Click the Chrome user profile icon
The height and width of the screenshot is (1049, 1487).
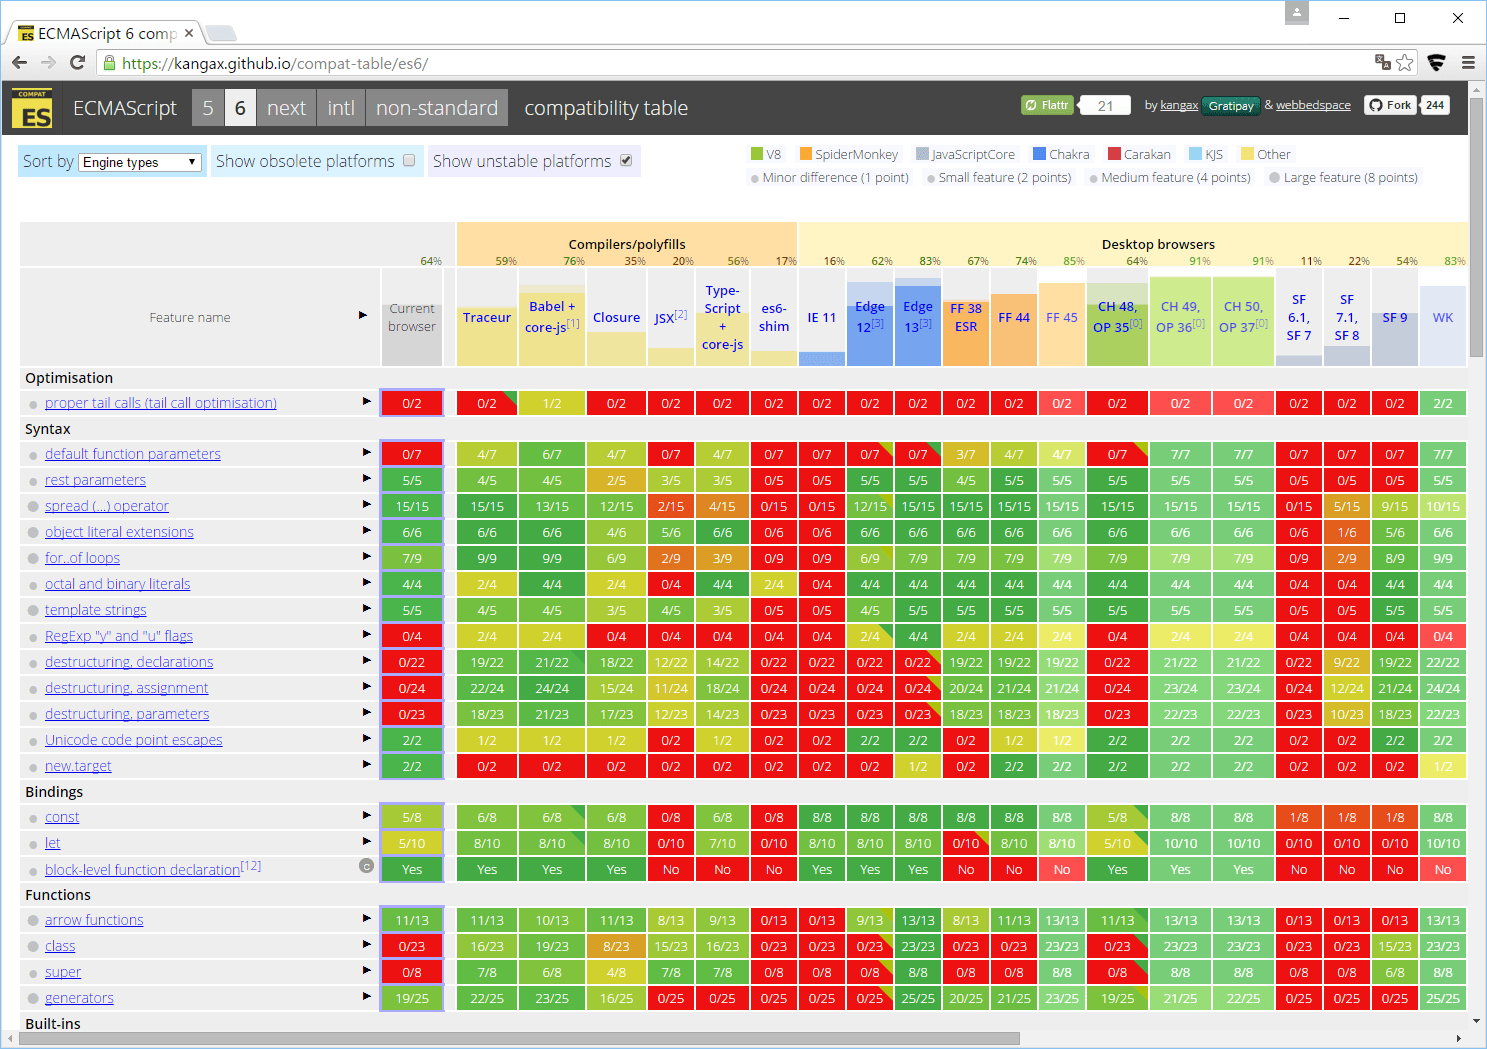click(1297, 13)
